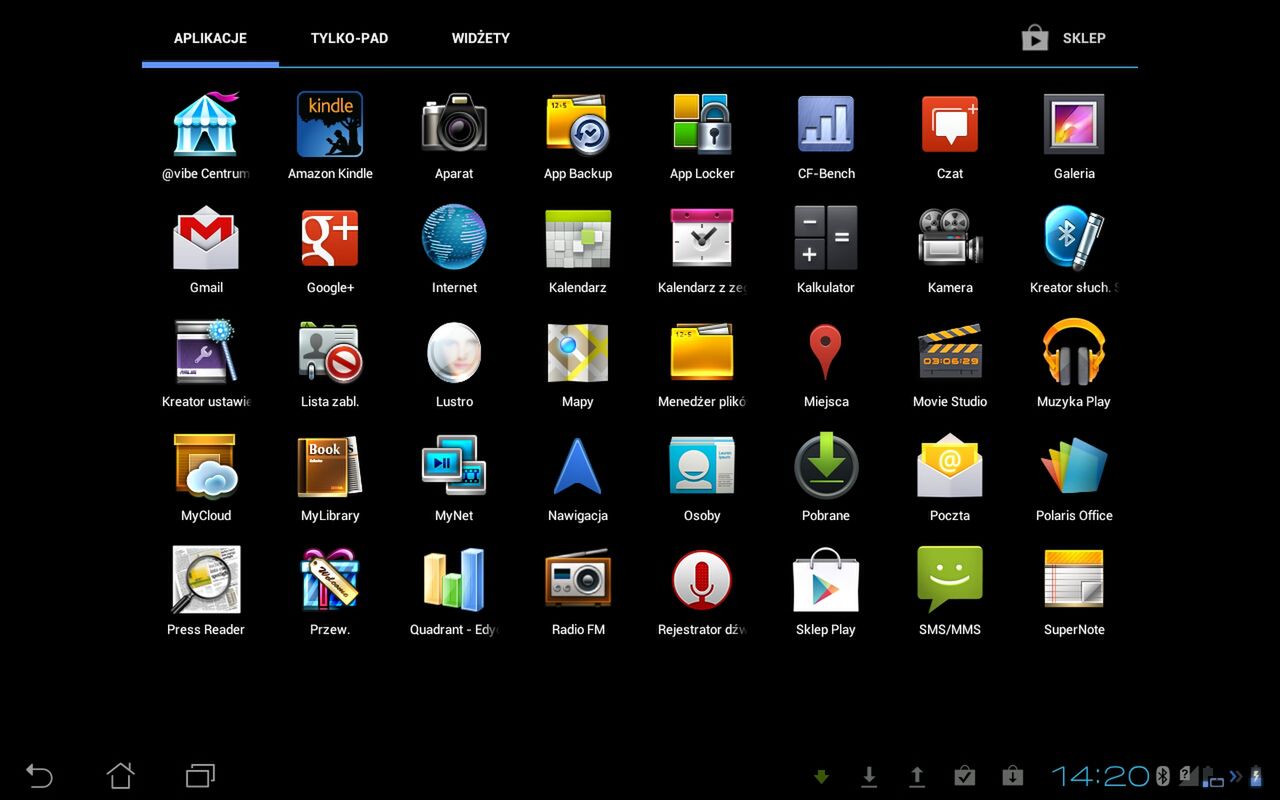Select the APLIKACJE tab
The image size is (1280, 800).
click(210, 38)
